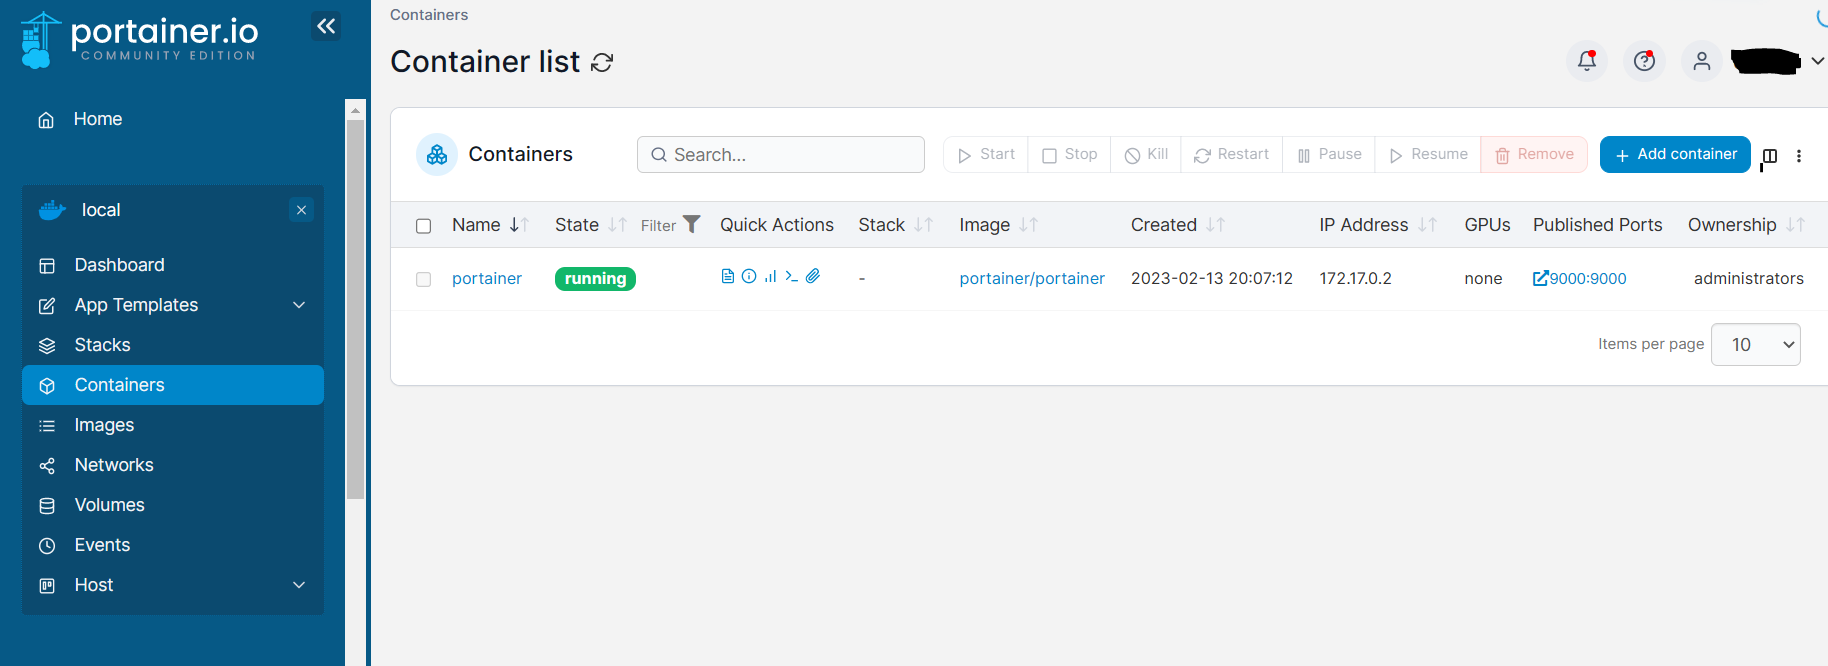Viewport: 1828px width, 666px height.
Task: Click the container Search field
Action: pyautogui.click(x=780, y=154)
